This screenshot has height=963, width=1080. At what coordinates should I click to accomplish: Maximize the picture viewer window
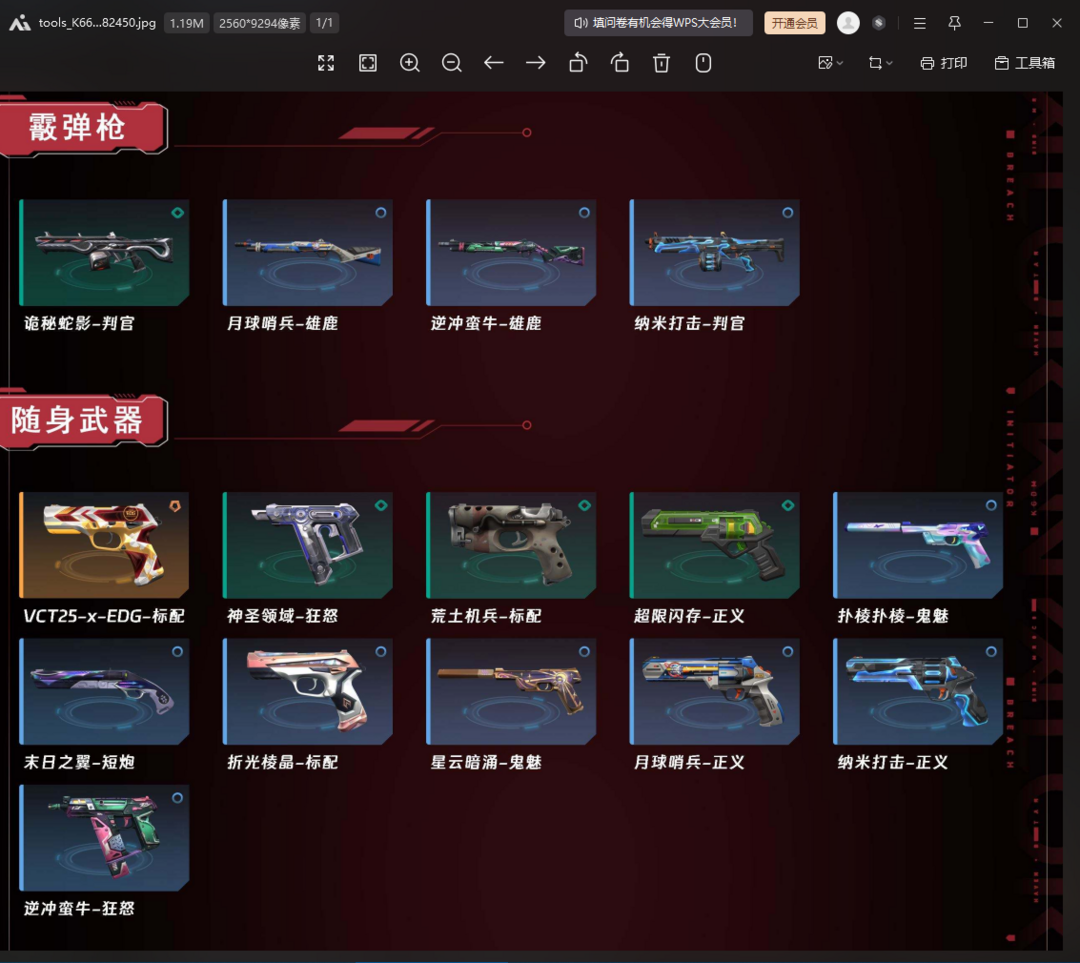(1023, 23)
